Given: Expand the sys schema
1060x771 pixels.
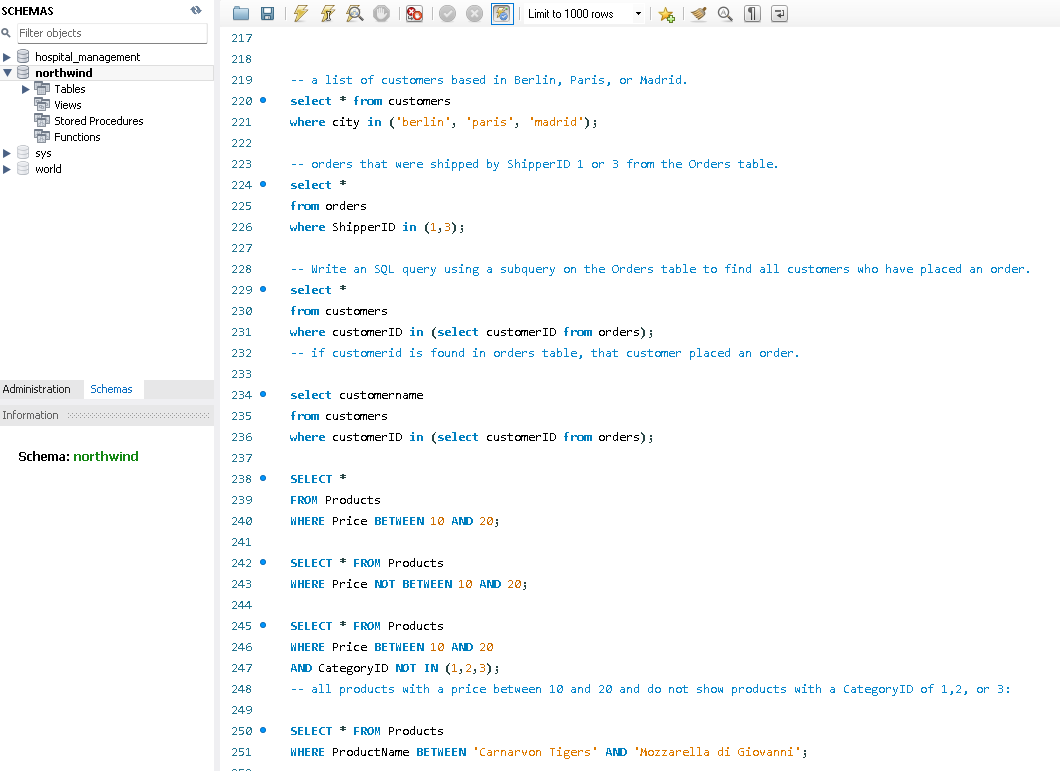Looking at the screenshot, I should [x=7, y=153].
